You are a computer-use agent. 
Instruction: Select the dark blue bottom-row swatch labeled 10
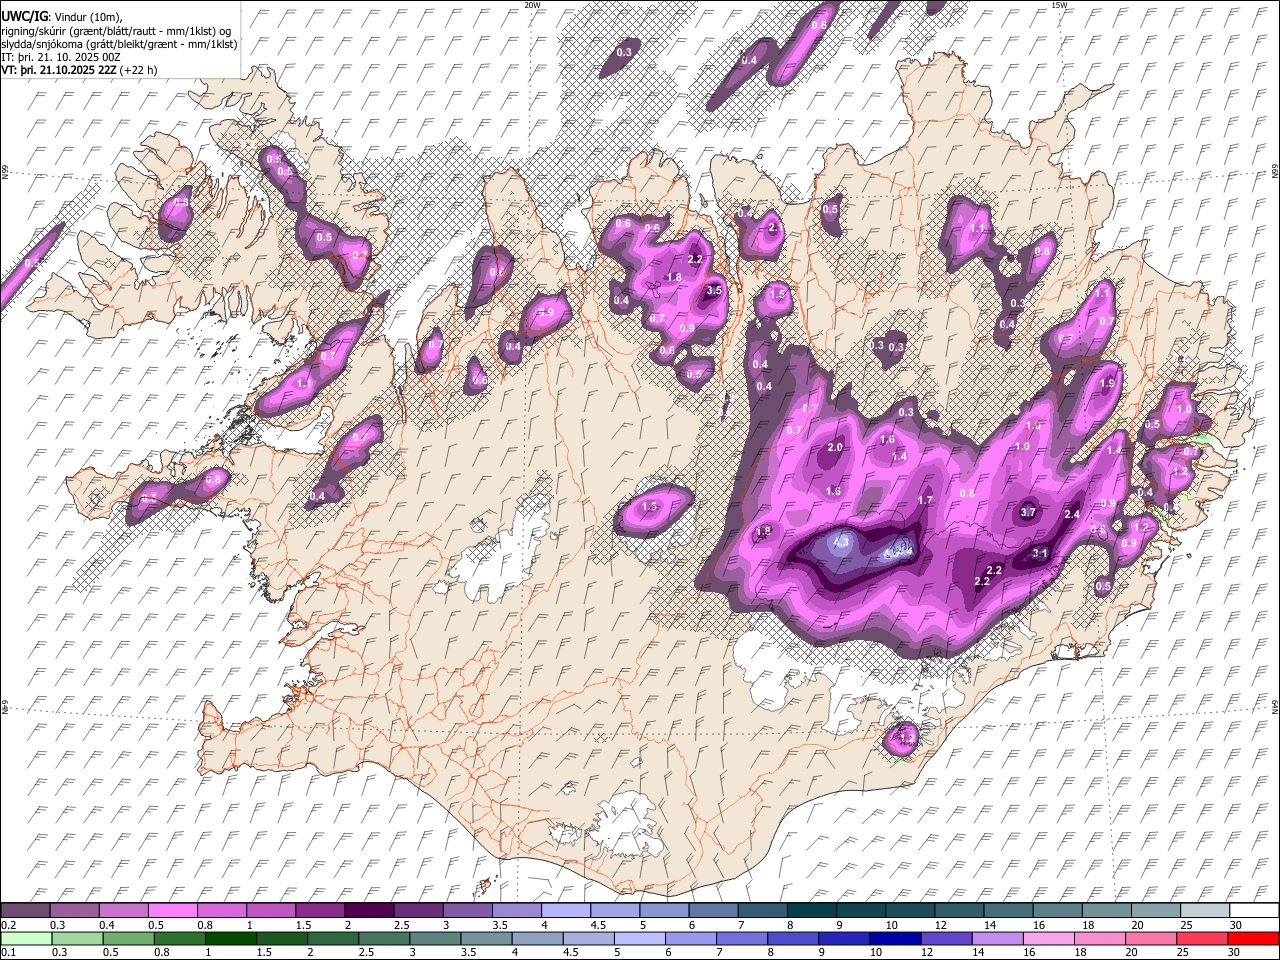(895, 938)
